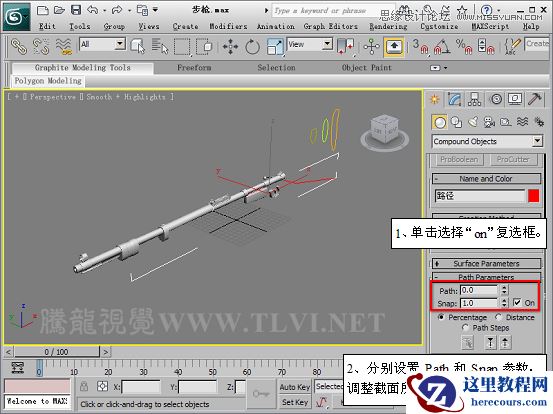Open the Rendering menu
The height and width of the screenshot is (414, 553).
point(388,26)
